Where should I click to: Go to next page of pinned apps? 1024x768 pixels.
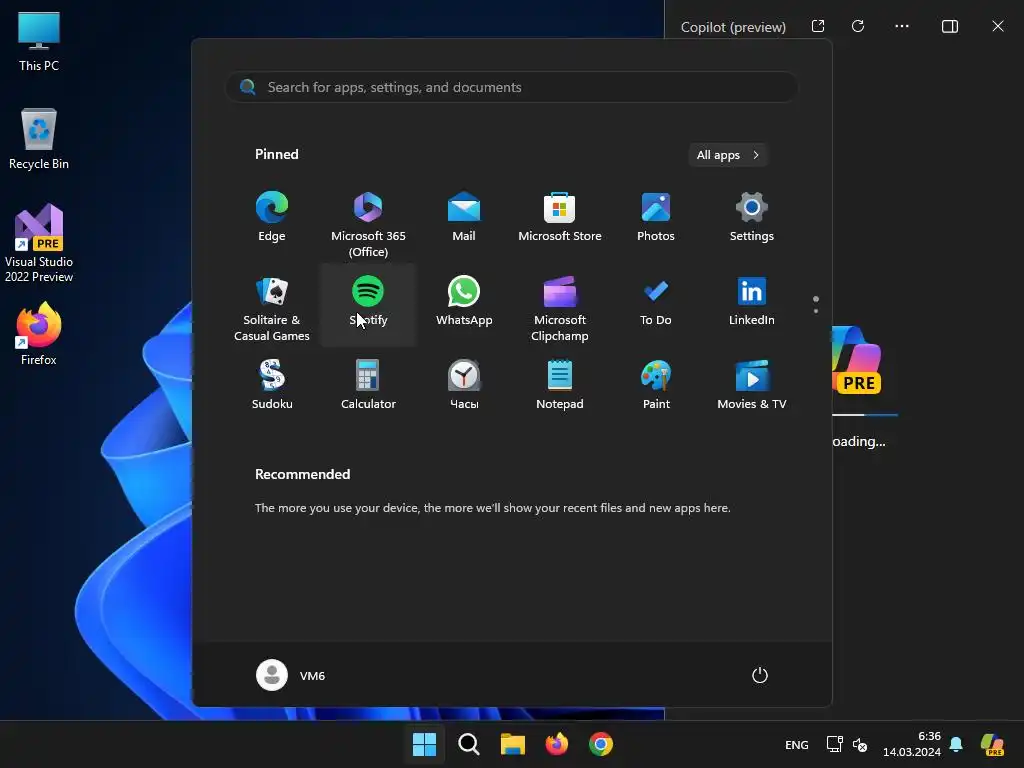tap(816, 311)
